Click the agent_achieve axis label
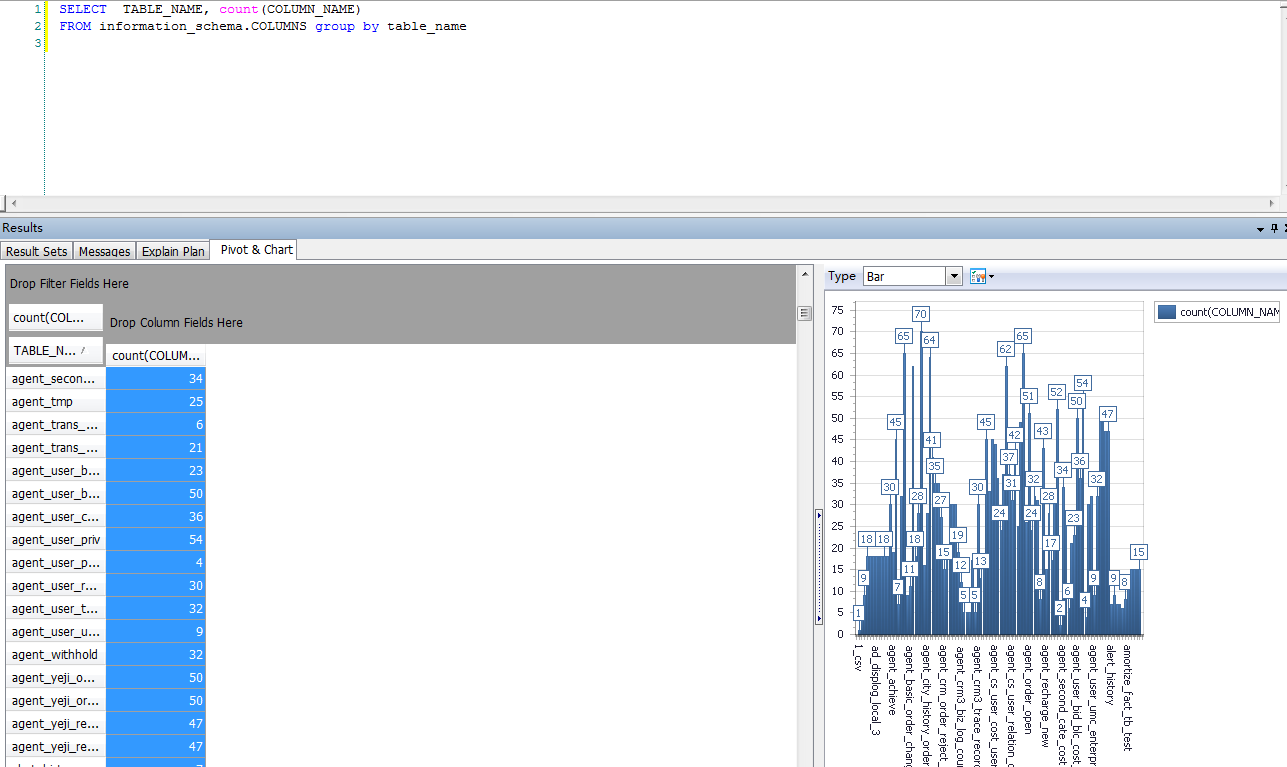The width and height of the screenshot is (1287, 767). 892,679
